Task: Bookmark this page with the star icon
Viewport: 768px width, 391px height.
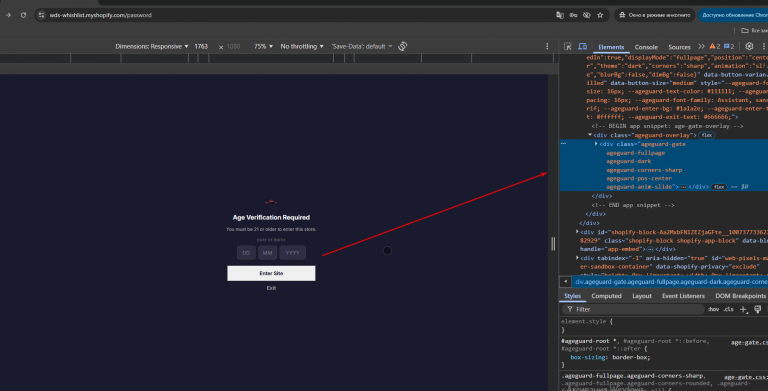Action: click(600, 15)
